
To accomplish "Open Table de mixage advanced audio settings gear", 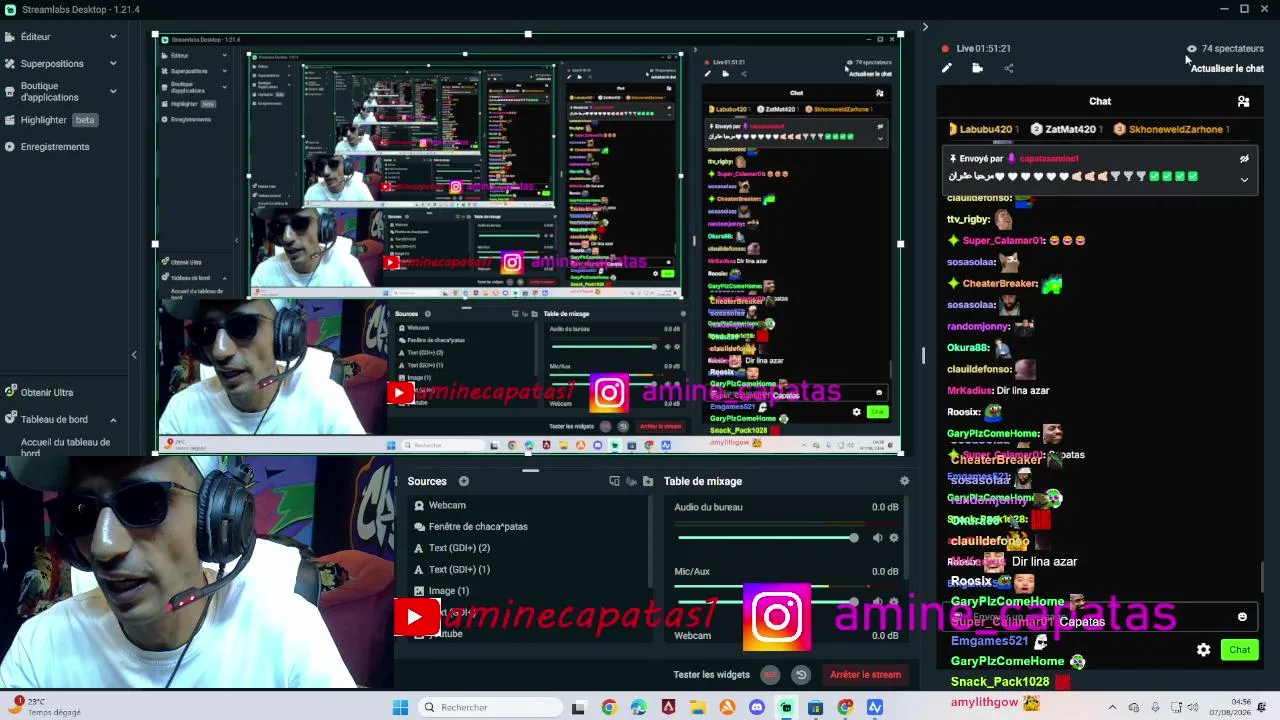I will coord(904,481).
